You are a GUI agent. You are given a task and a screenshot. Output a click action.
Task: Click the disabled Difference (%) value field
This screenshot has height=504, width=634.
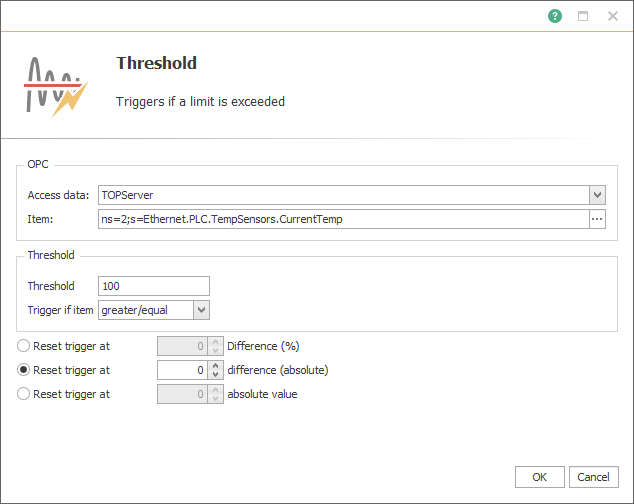coord(182,346)
